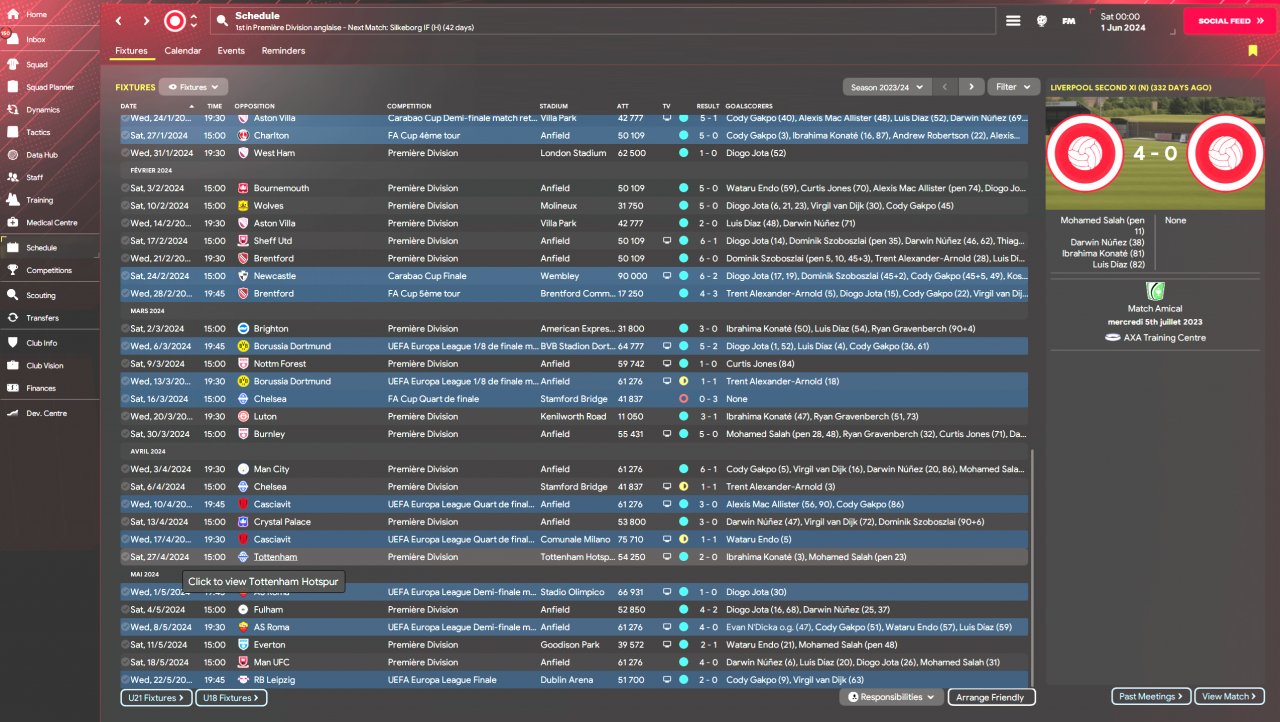Screen dimensions: 1280x722
Task: Click the Schedule search bar
Action: point(602,21)
